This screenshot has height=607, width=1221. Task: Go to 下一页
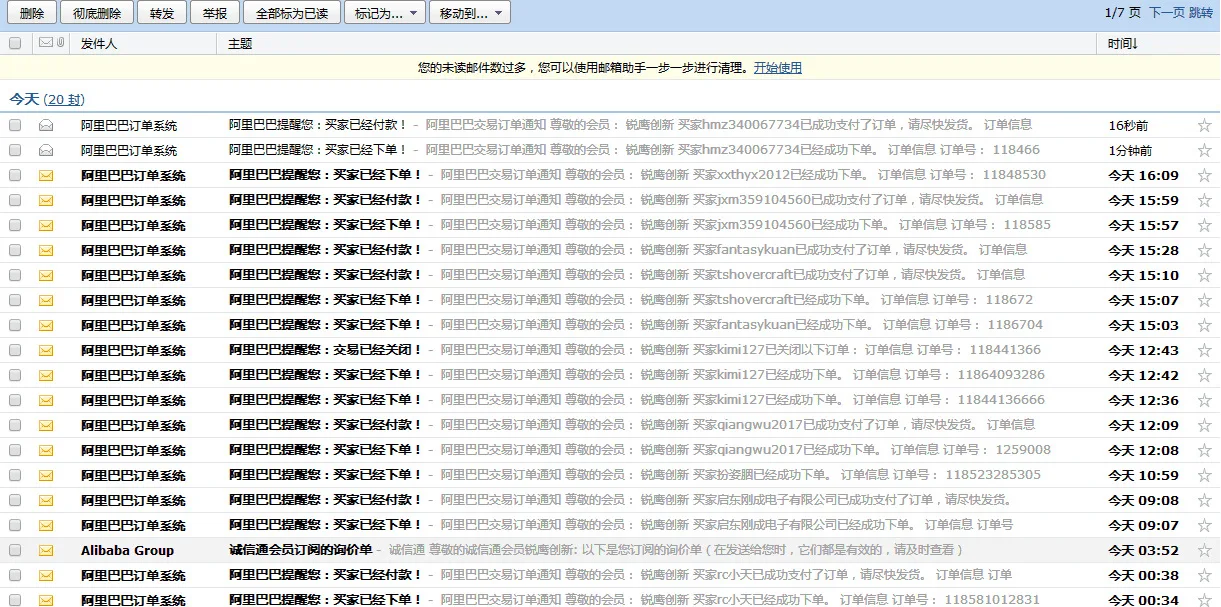(x=1166, y=13)
